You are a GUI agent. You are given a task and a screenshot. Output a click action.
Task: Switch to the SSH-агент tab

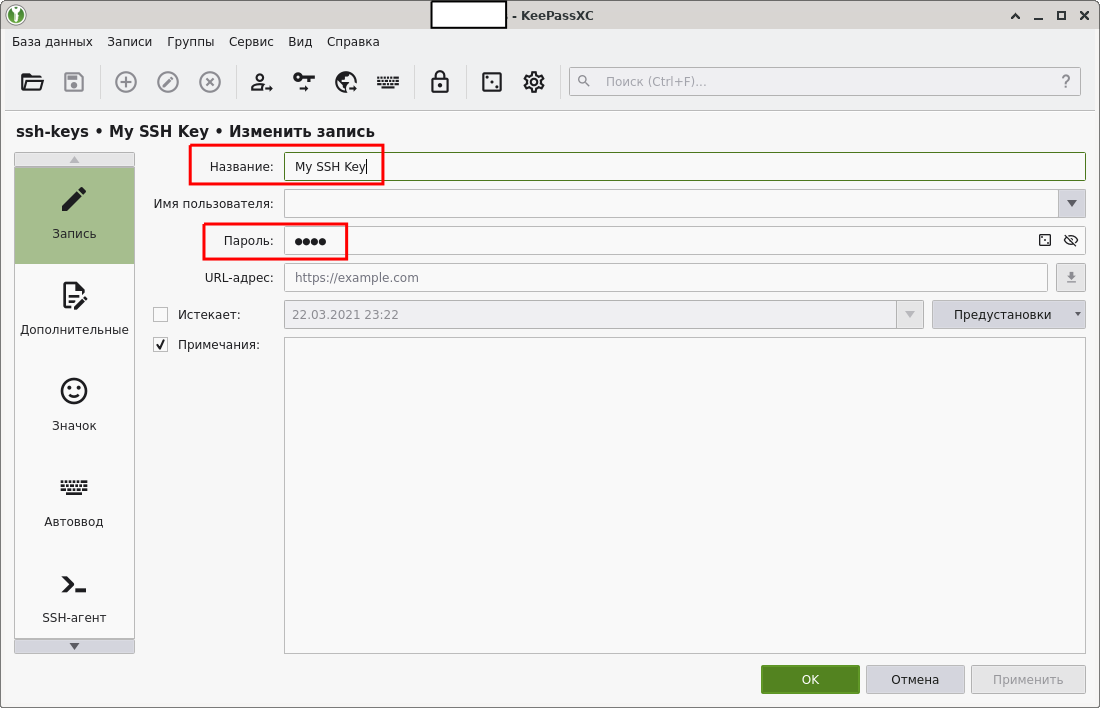(74, 596)
